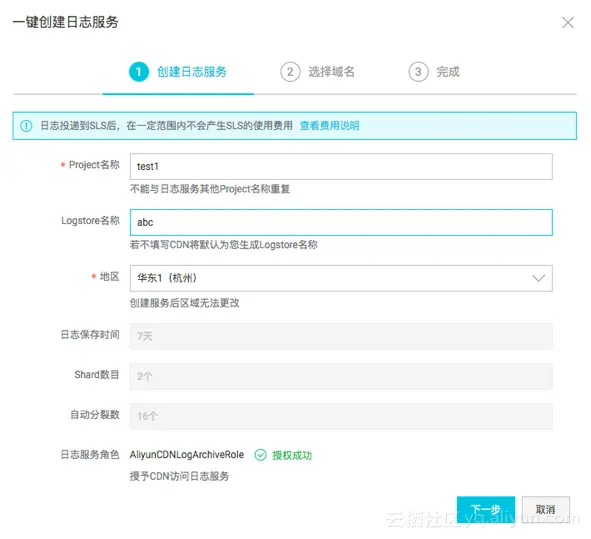Open the 完成 step tab

tap(448, 72)
